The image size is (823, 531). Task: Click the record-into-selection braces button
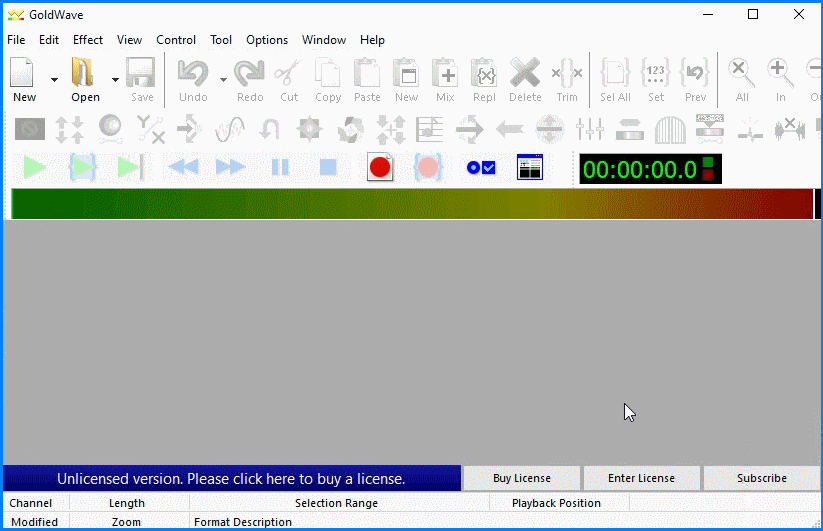pos(428,167)
